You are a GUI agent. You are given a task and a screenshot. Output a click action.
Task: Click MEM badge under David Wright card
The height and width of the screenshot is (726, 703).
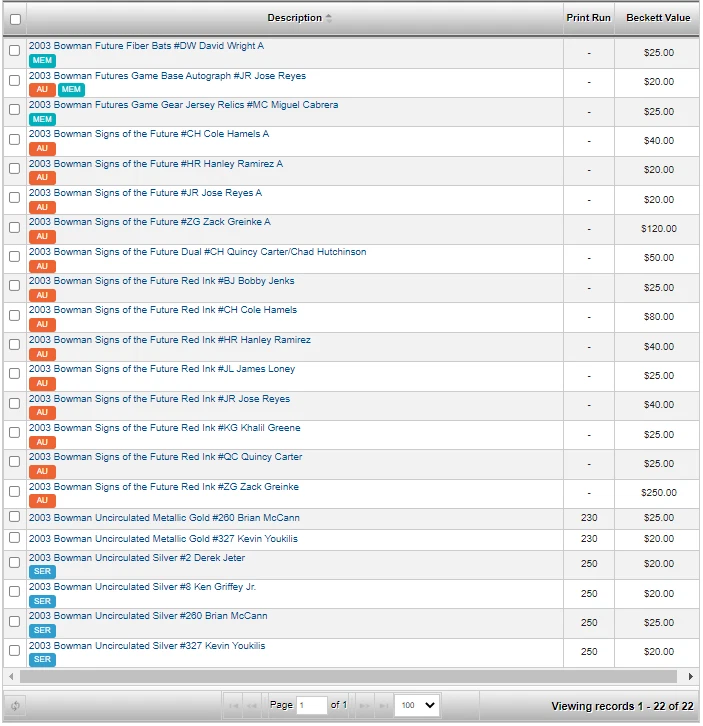(42, 60)
